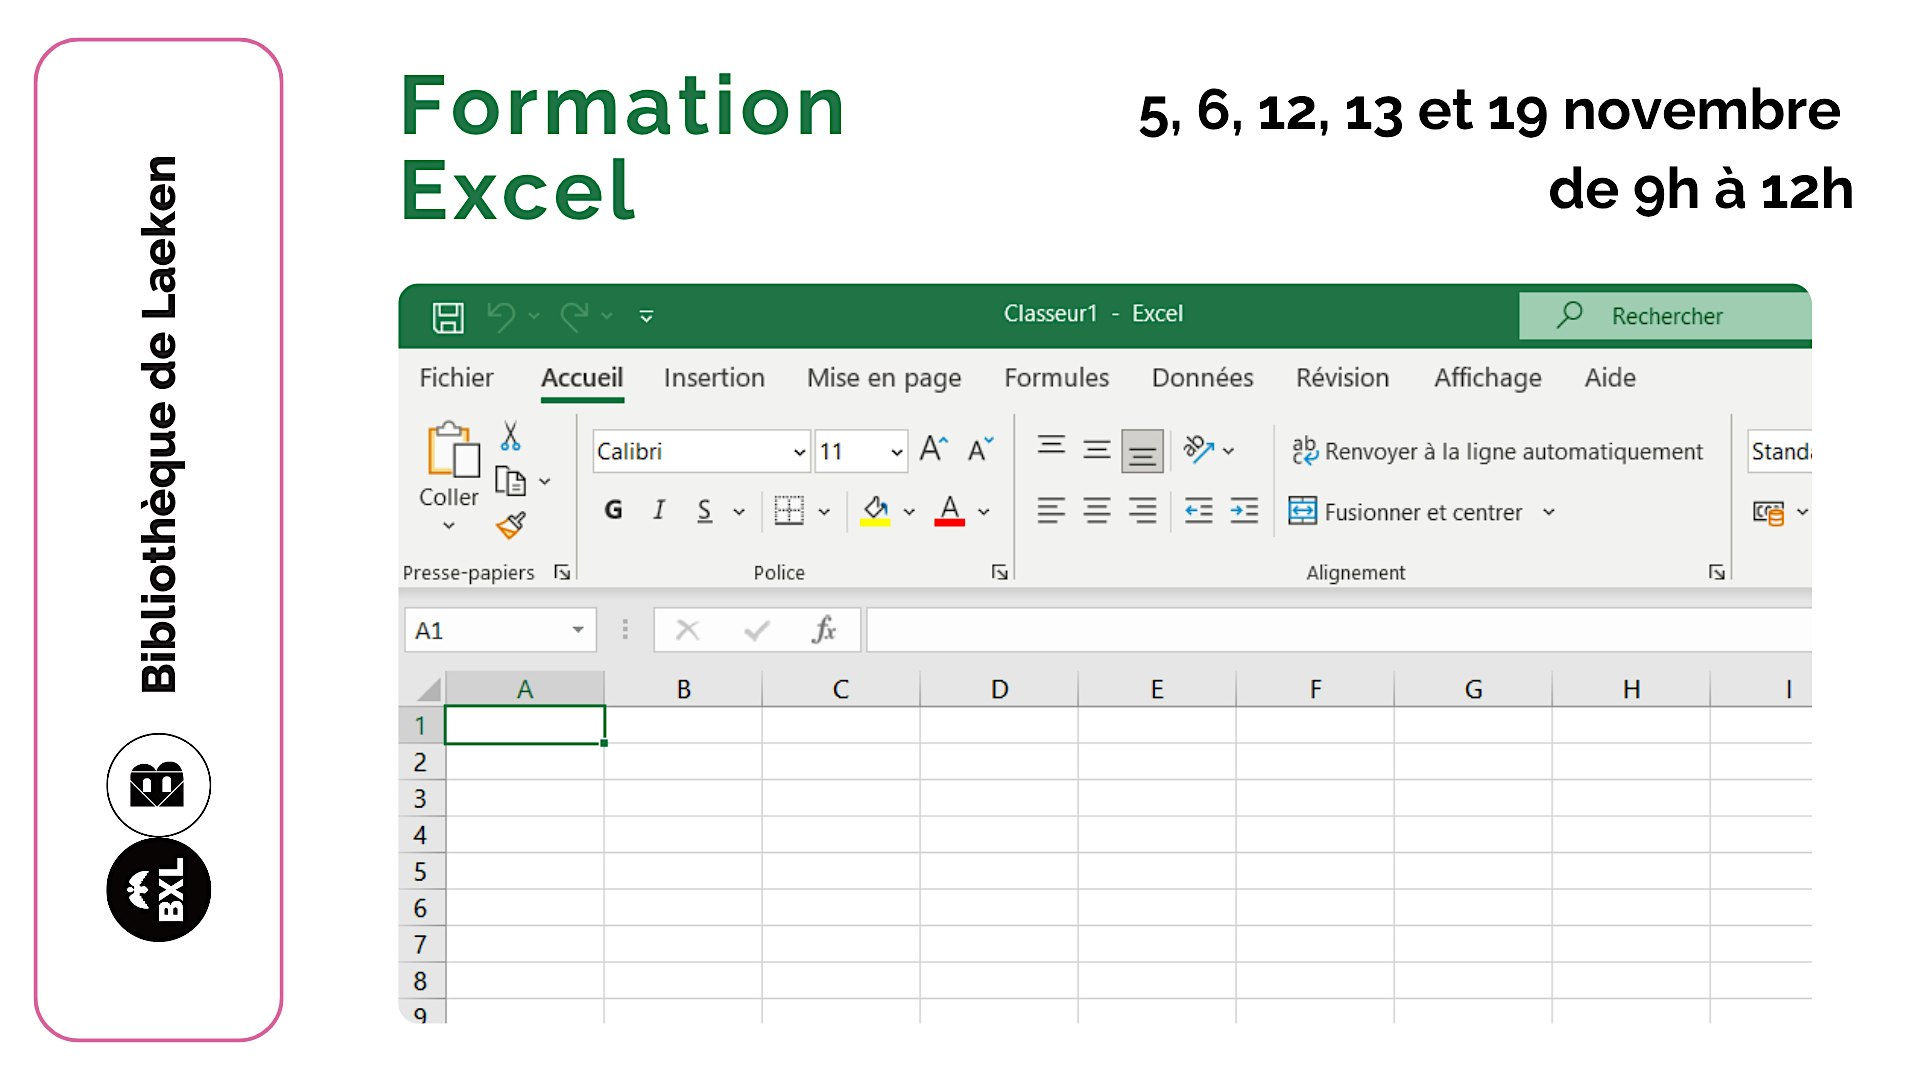Screen dimensions: 1920x1080
Task: Click the Redo arrow icon
Action: (575, 317)
